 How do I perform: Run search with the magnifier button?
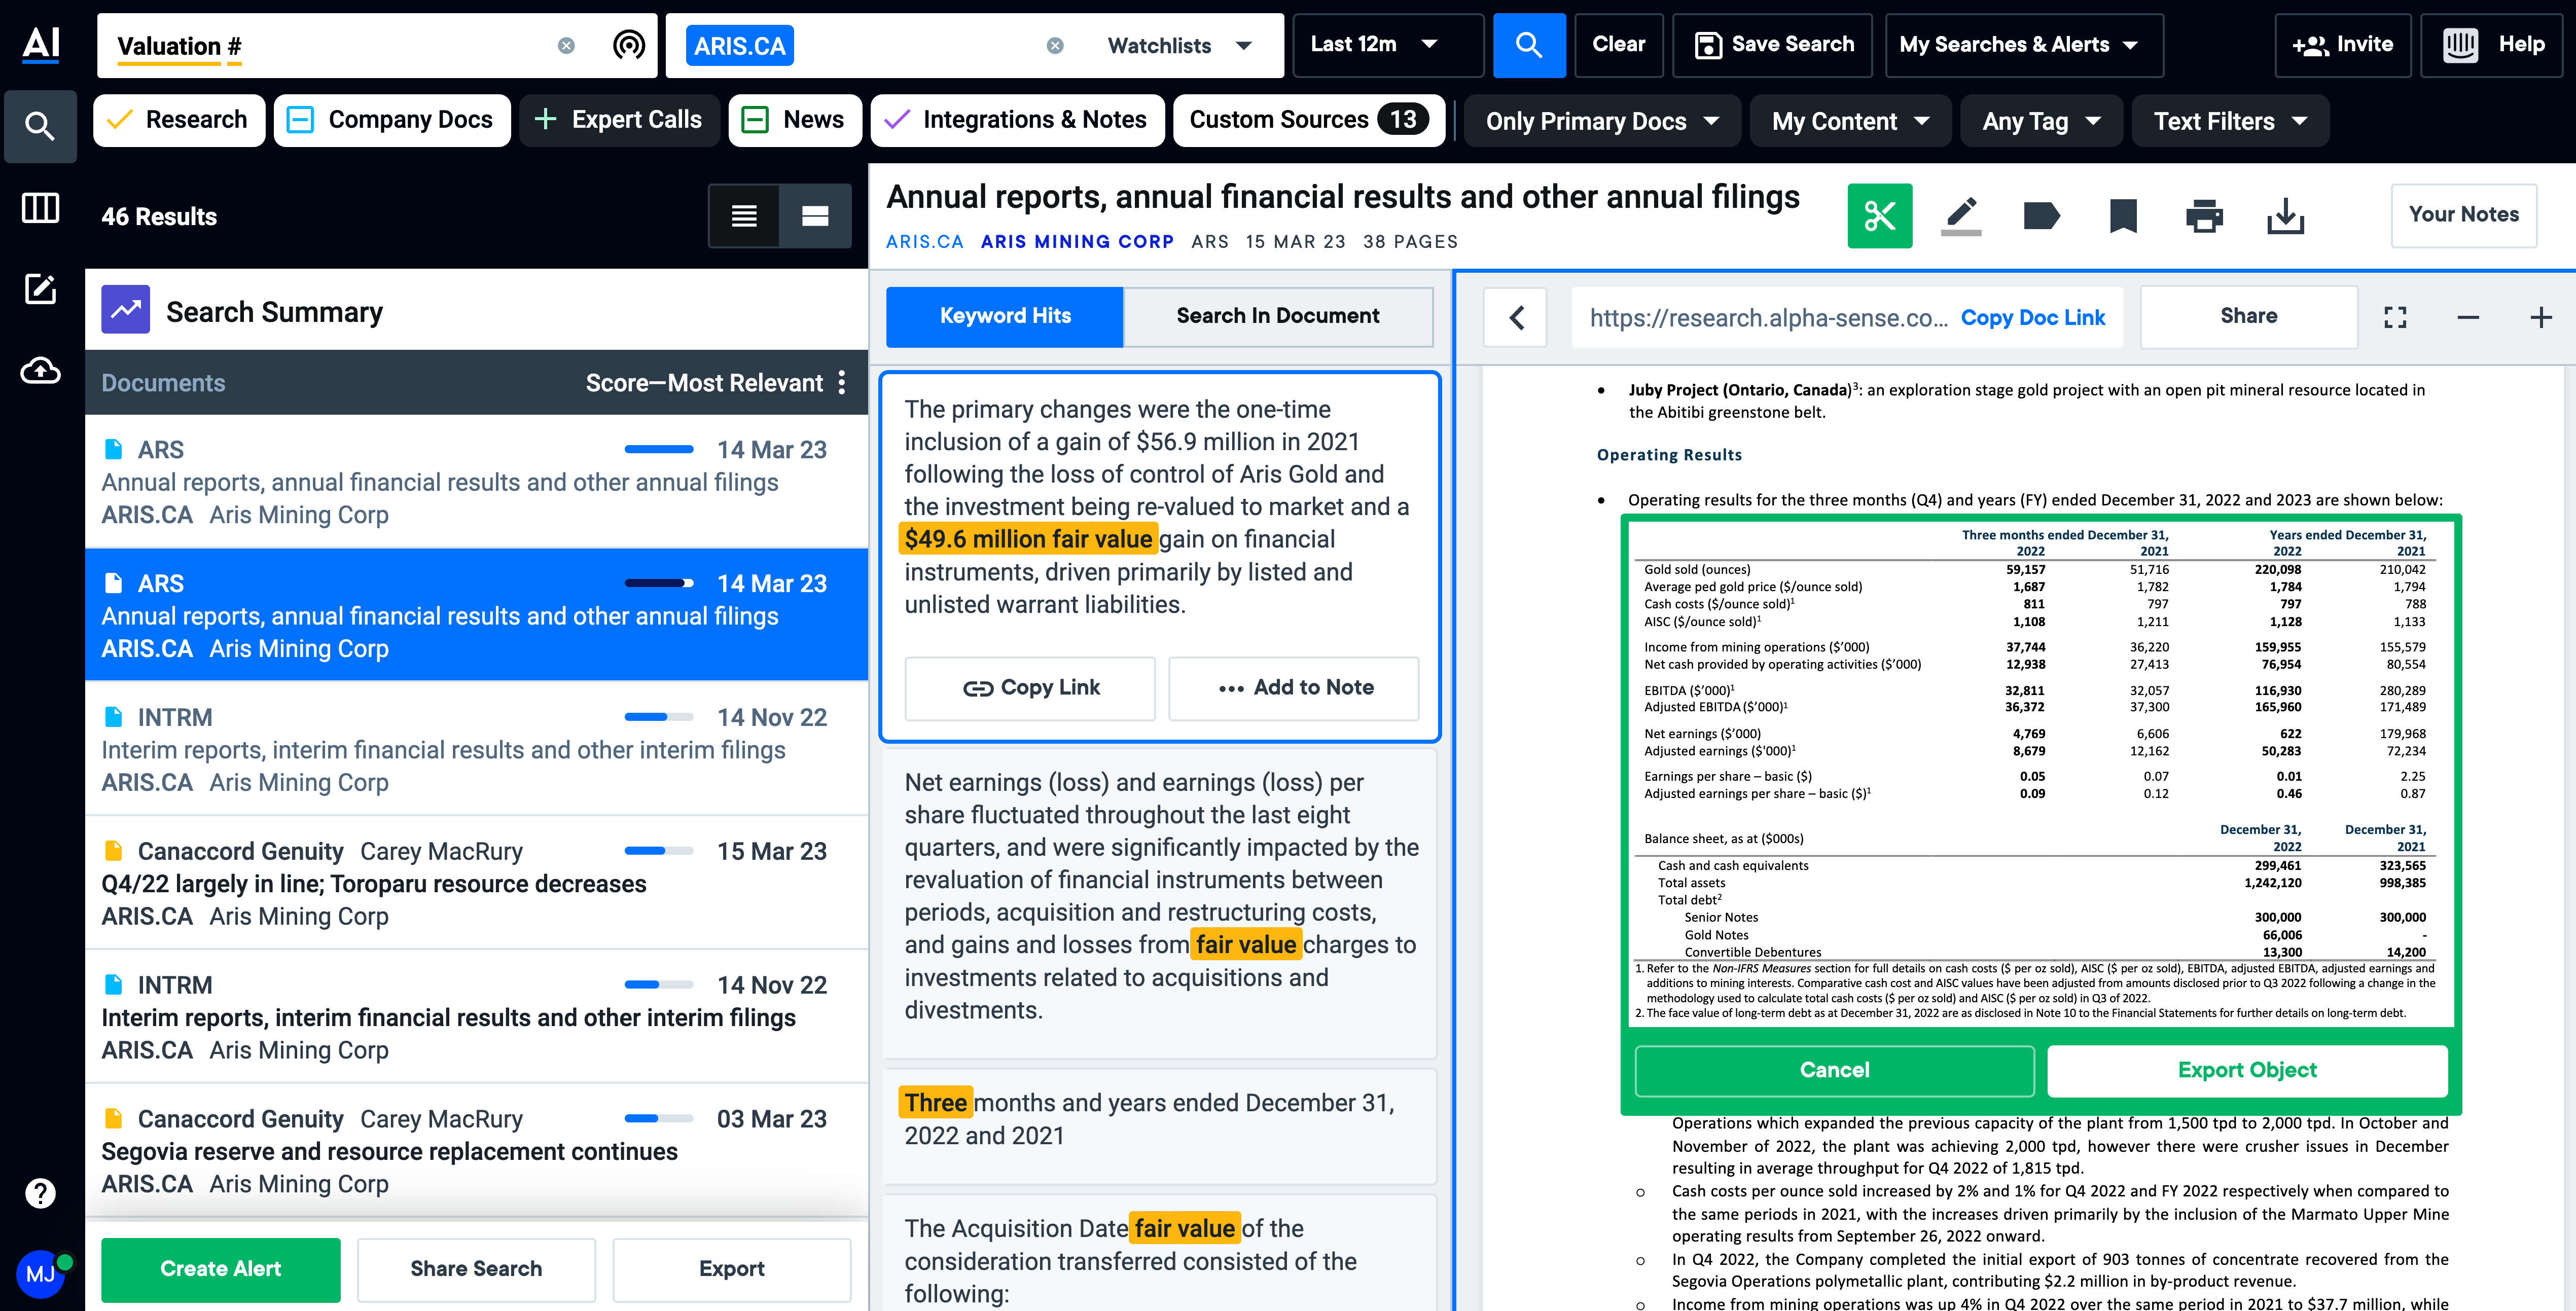[x=1528, y=45]
